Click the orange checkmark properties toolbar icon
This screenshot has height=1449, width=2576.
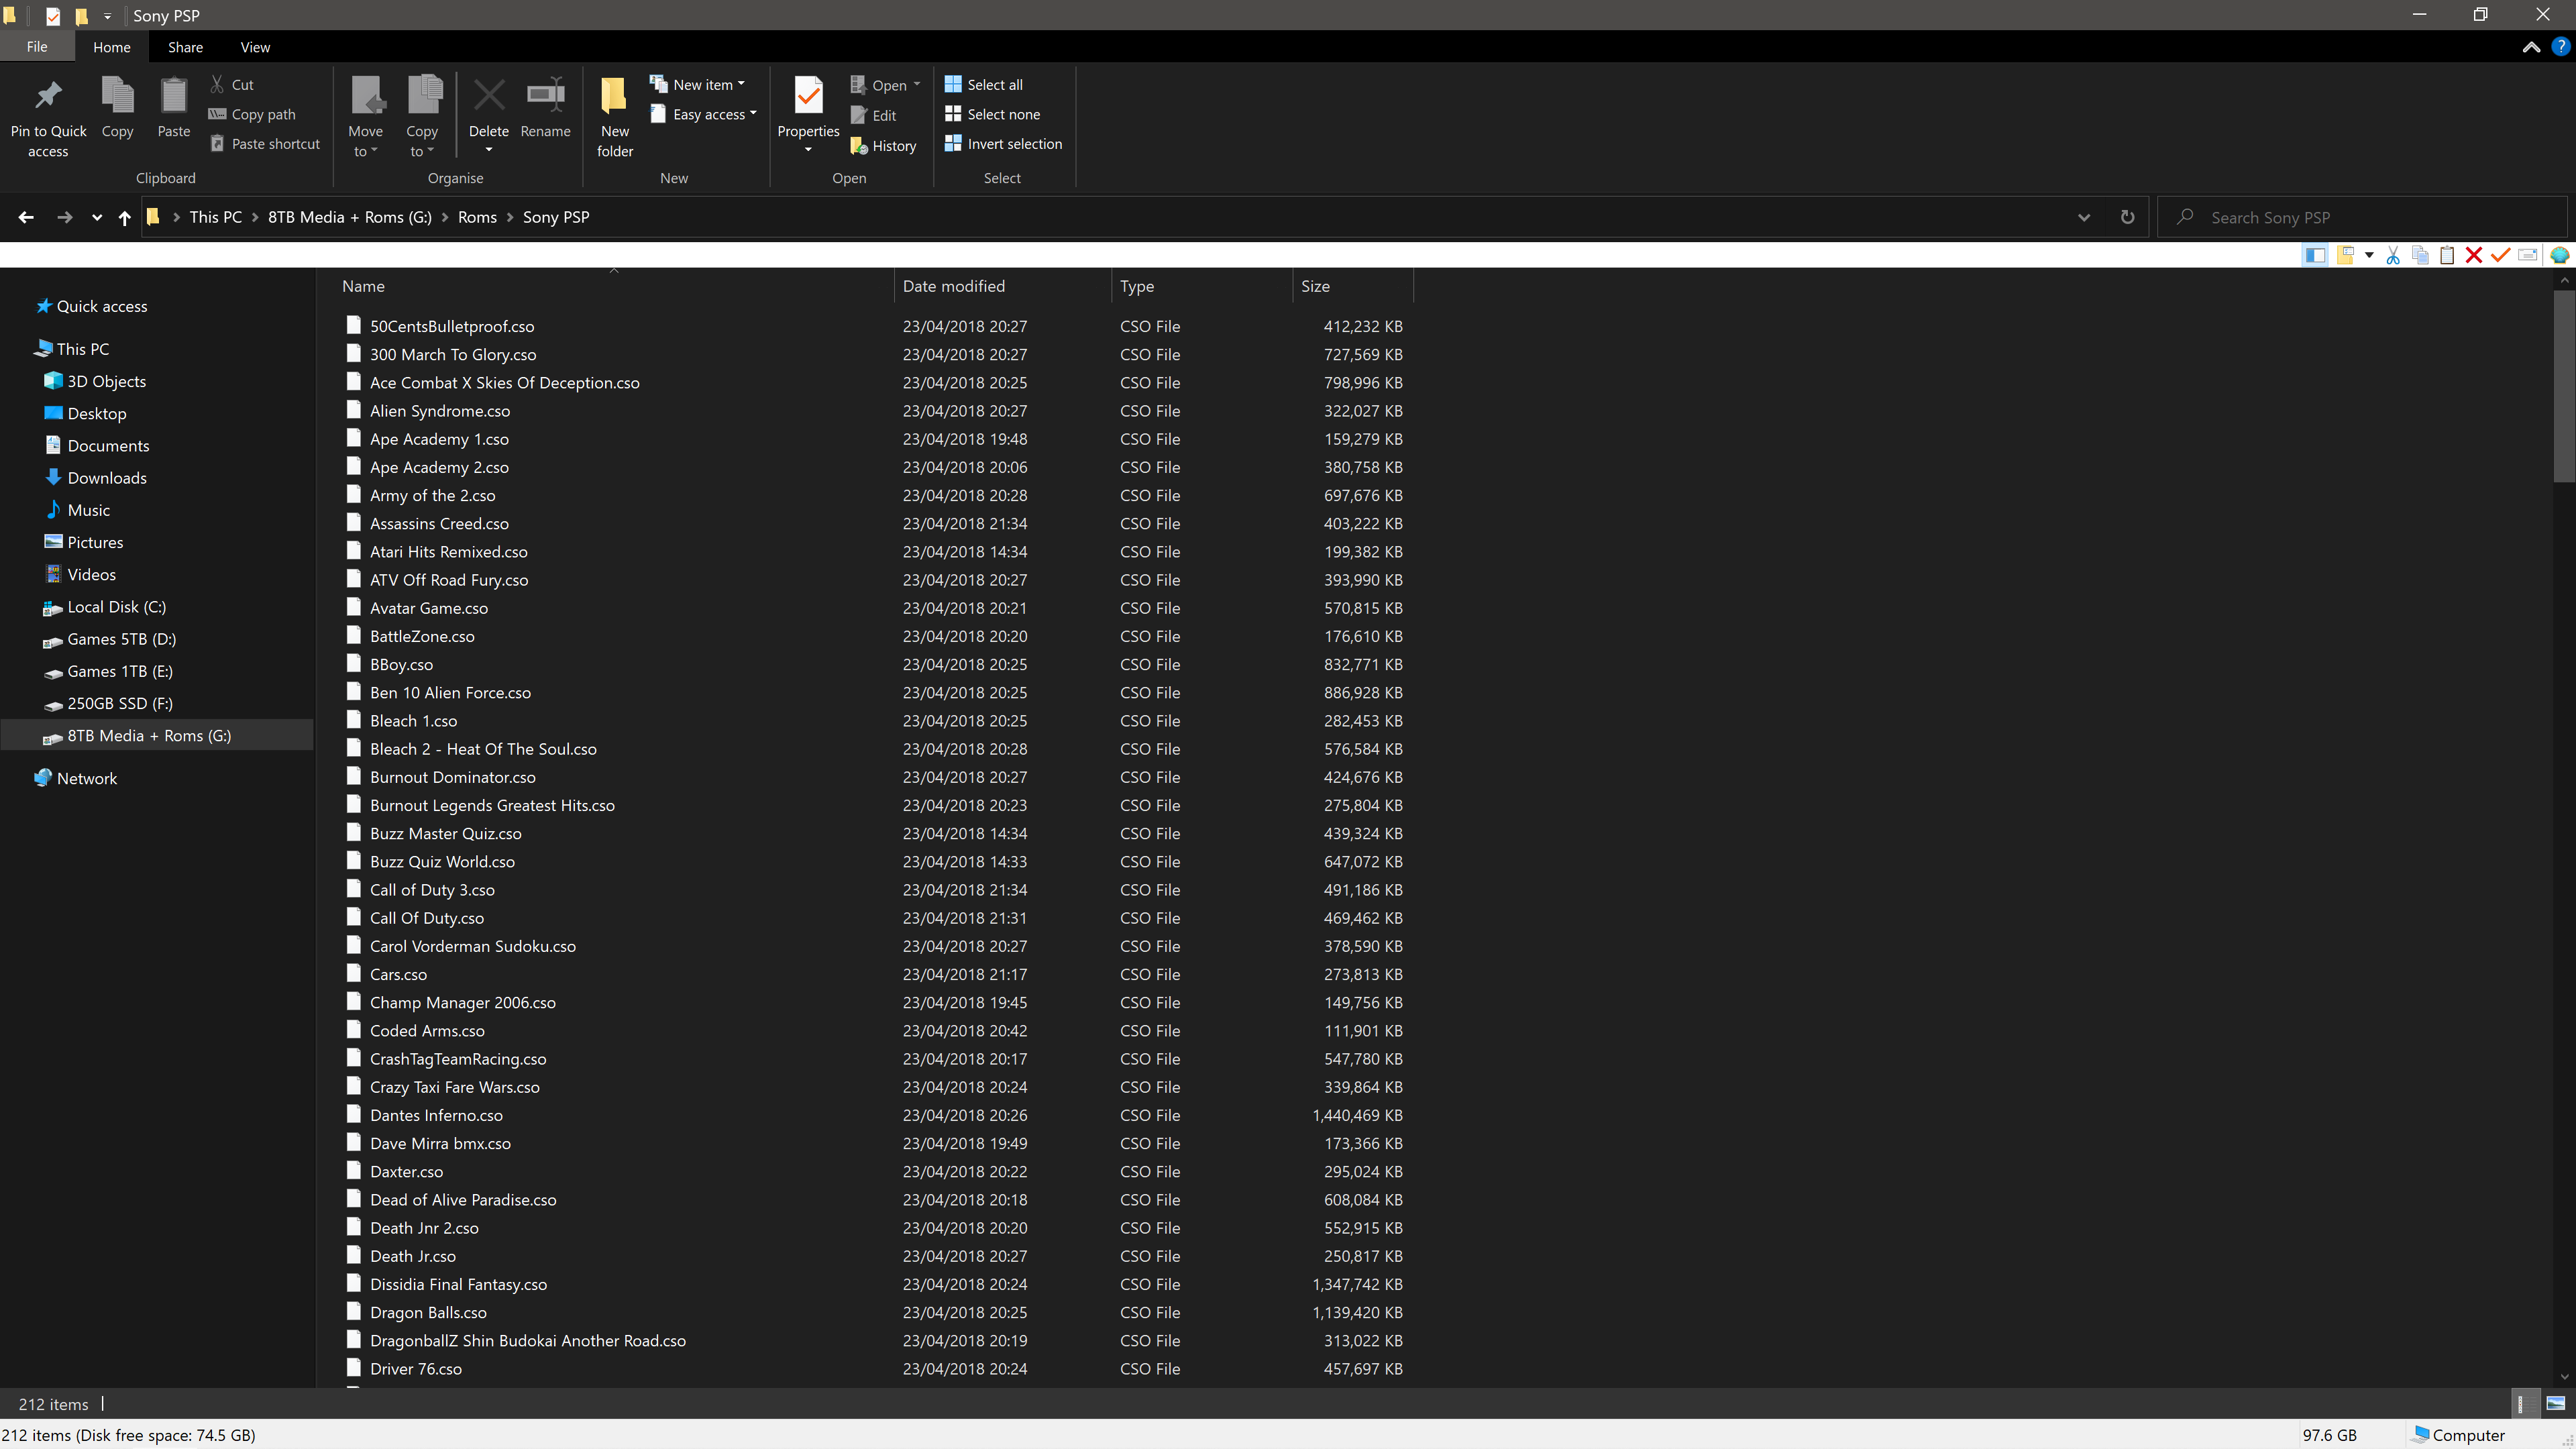point(2500,255)
